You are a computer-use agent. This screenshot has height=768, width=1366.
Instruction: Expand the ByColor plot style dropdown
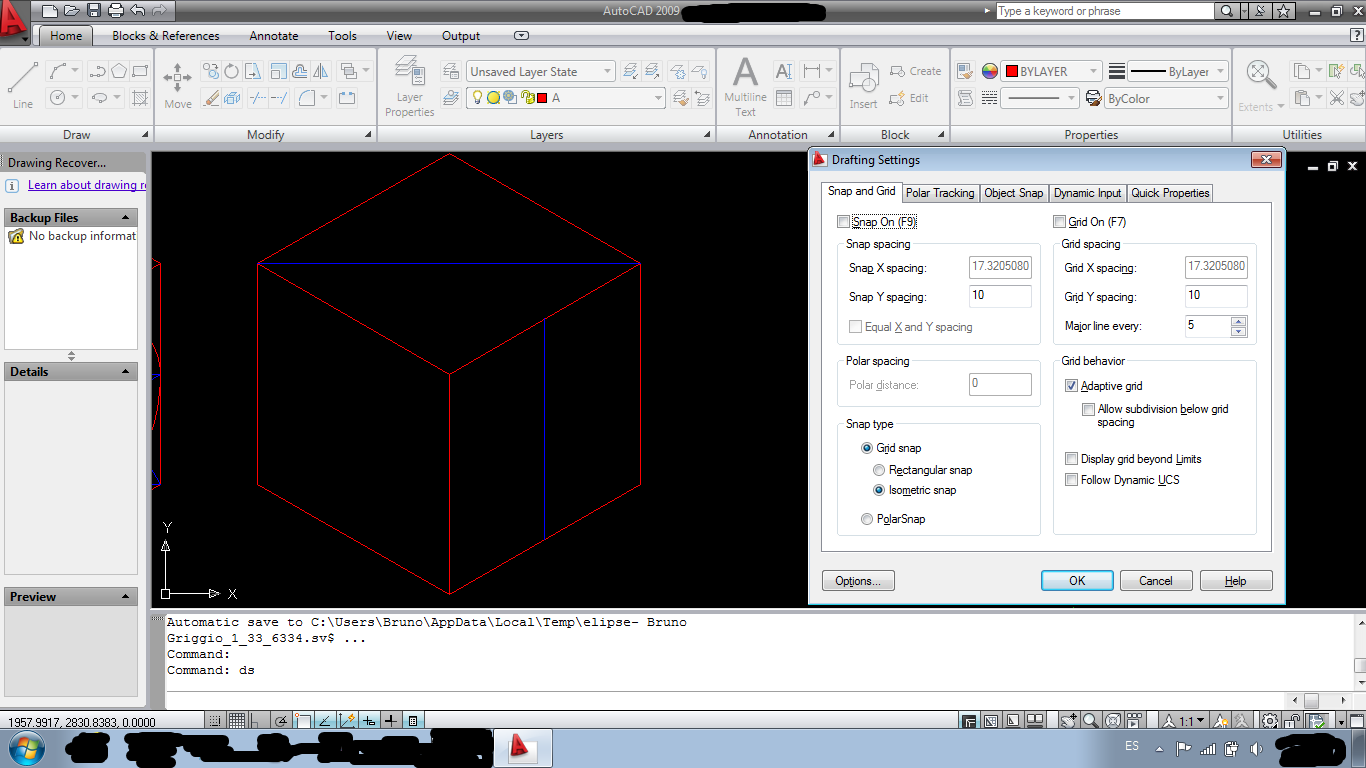pos(1166,99)
